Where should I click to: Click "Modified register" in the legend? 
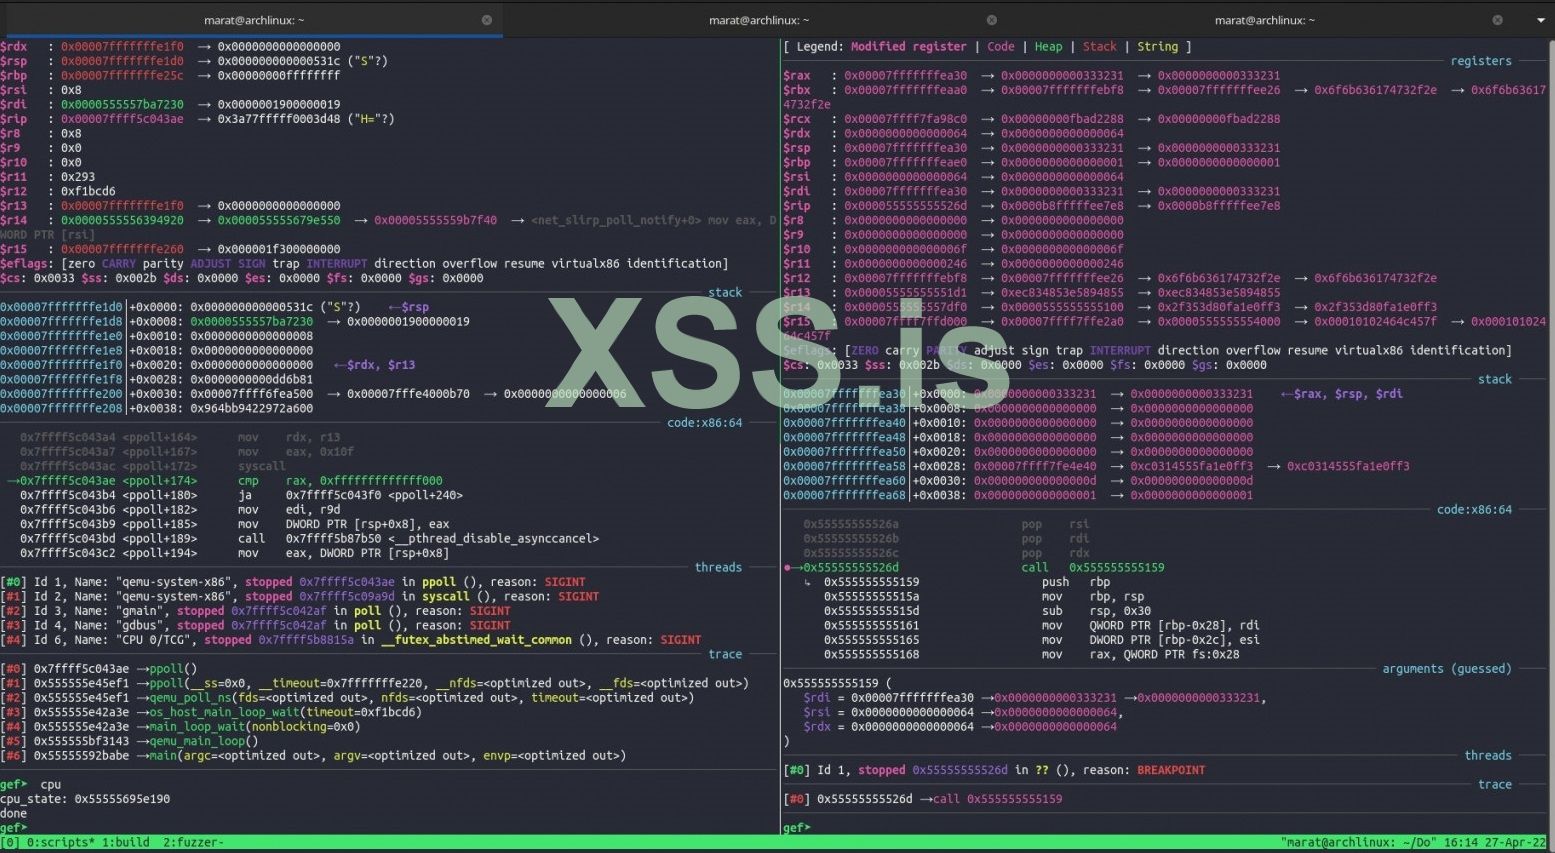point(909,47)
